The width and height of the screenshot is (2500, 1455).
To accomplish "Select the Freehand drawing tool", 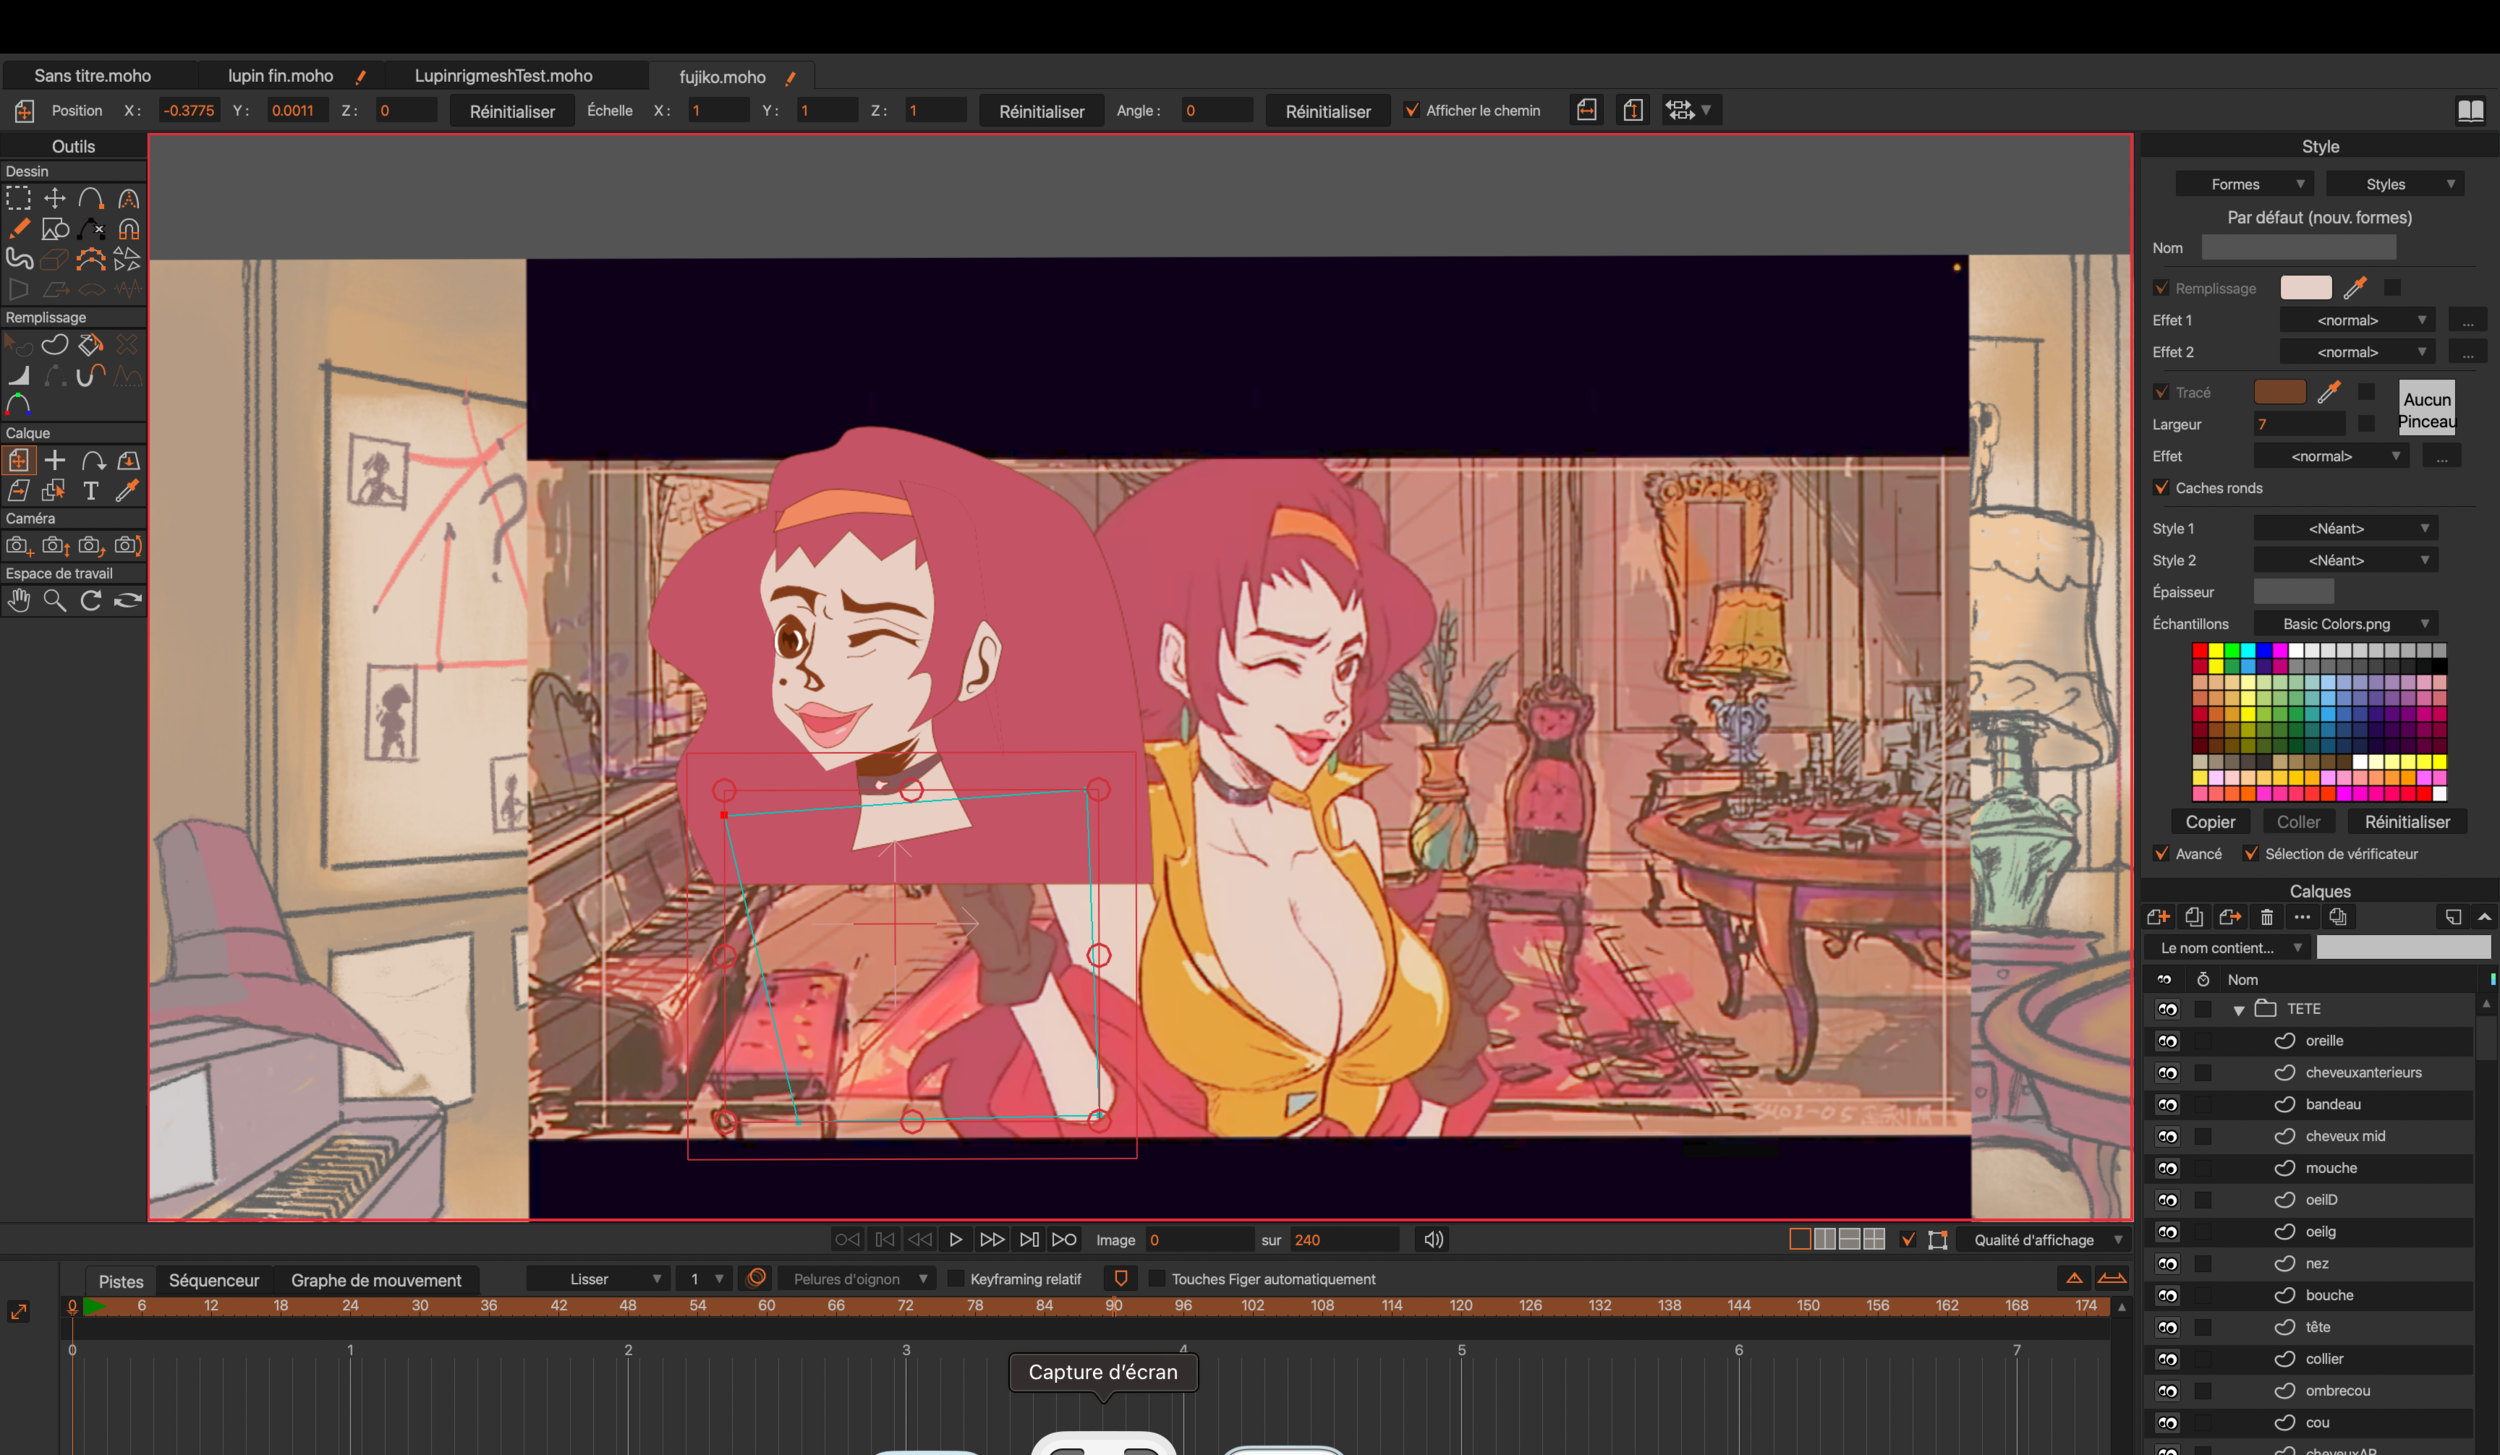I will coord(19,229).
